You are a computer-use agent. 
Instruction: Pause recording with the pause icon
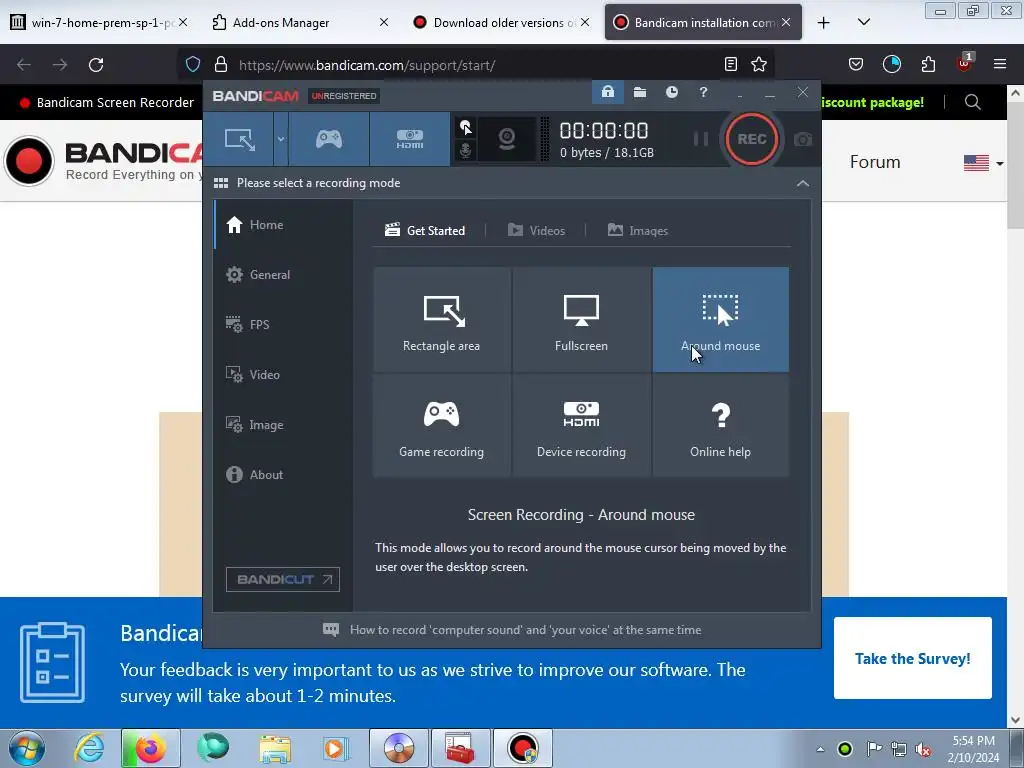(x=701, y=139)
